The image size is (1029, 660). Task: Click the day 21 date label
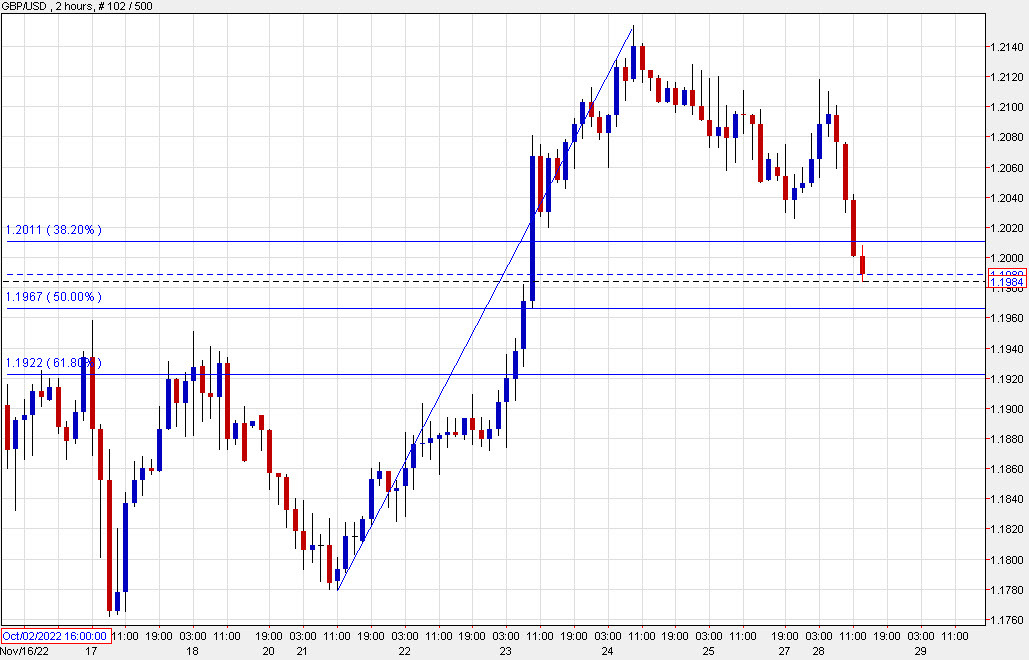(x=302, y=651)
